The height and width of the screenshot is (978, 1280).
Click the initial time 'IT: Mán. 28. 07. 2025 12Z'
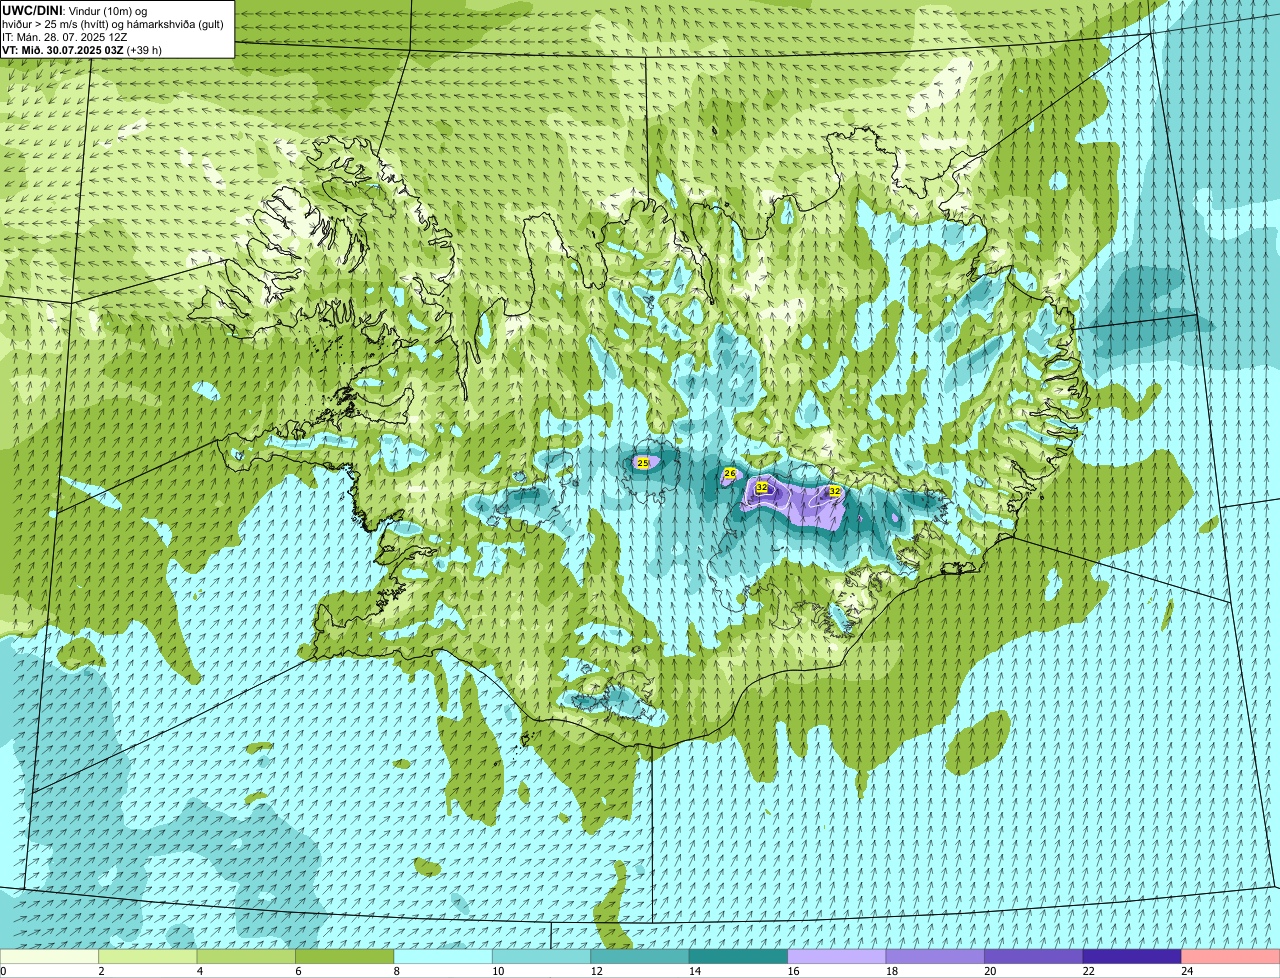pyautogui.click(x=65, y=36)
